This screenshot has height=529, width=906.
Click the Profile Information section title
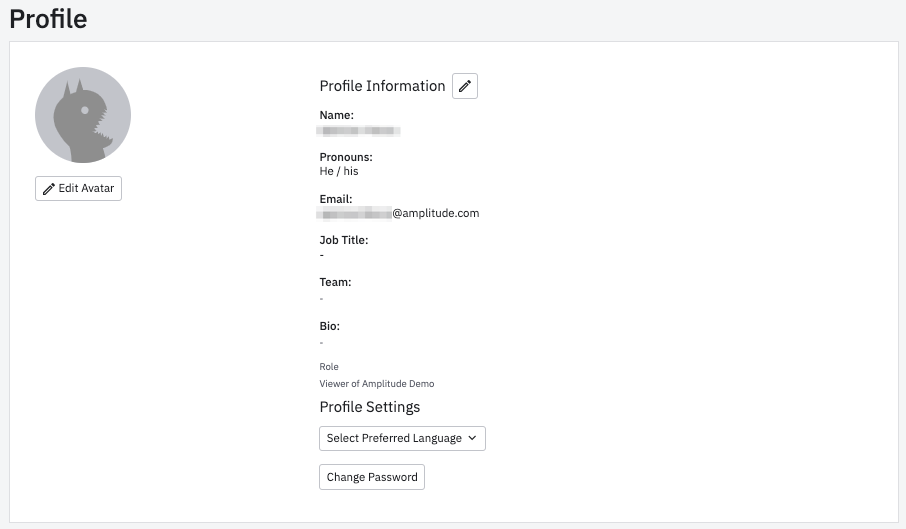[382, 86]
